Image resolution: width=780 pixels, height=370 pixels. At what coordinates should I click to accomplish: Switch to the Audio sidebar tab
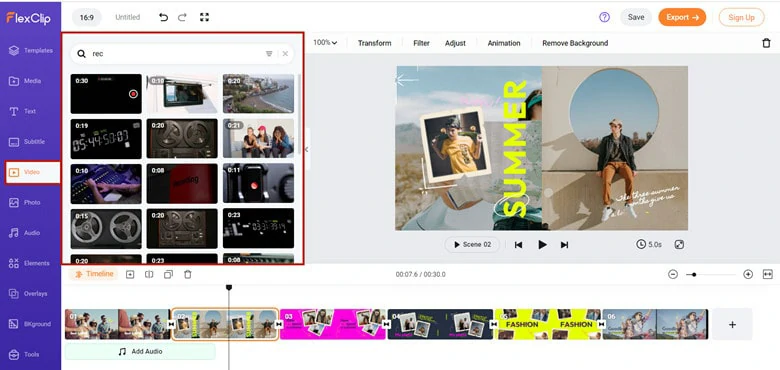pos(30,233)
